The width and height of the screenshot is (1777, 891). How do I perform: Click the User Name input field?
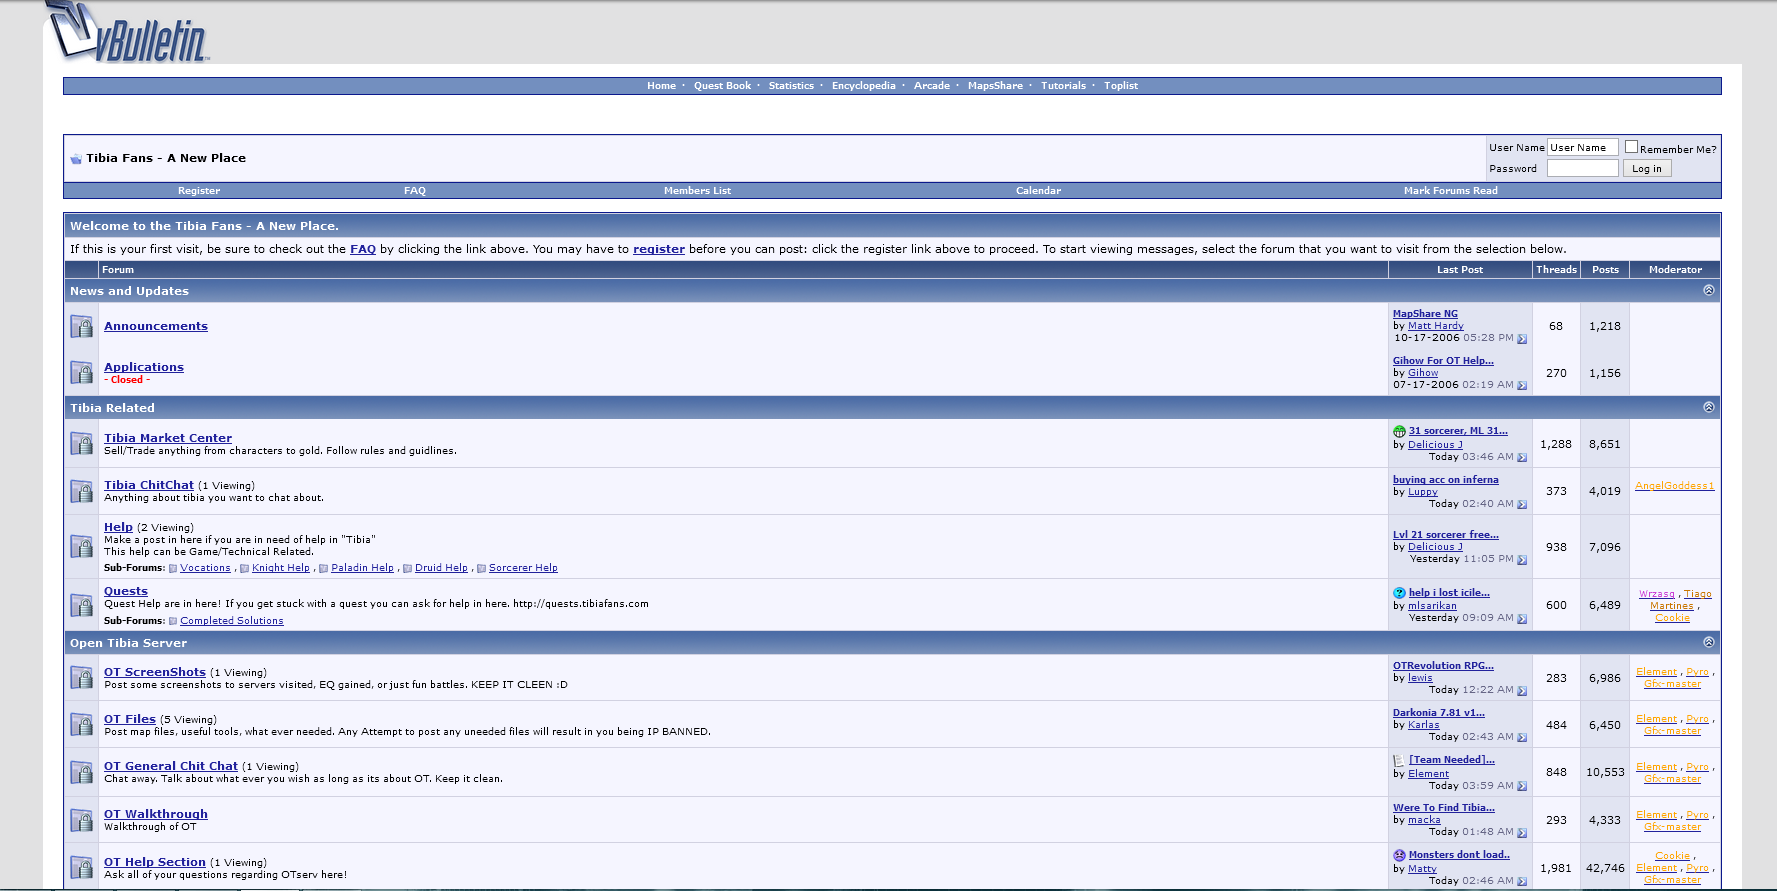(1582, 148)
